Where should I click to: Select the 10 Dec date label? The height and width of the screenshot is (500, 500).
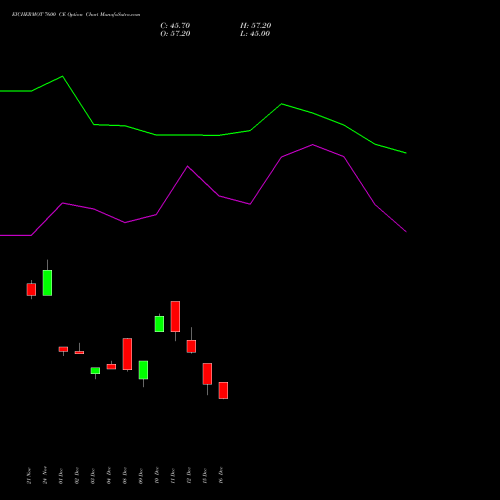pos(157,476)
